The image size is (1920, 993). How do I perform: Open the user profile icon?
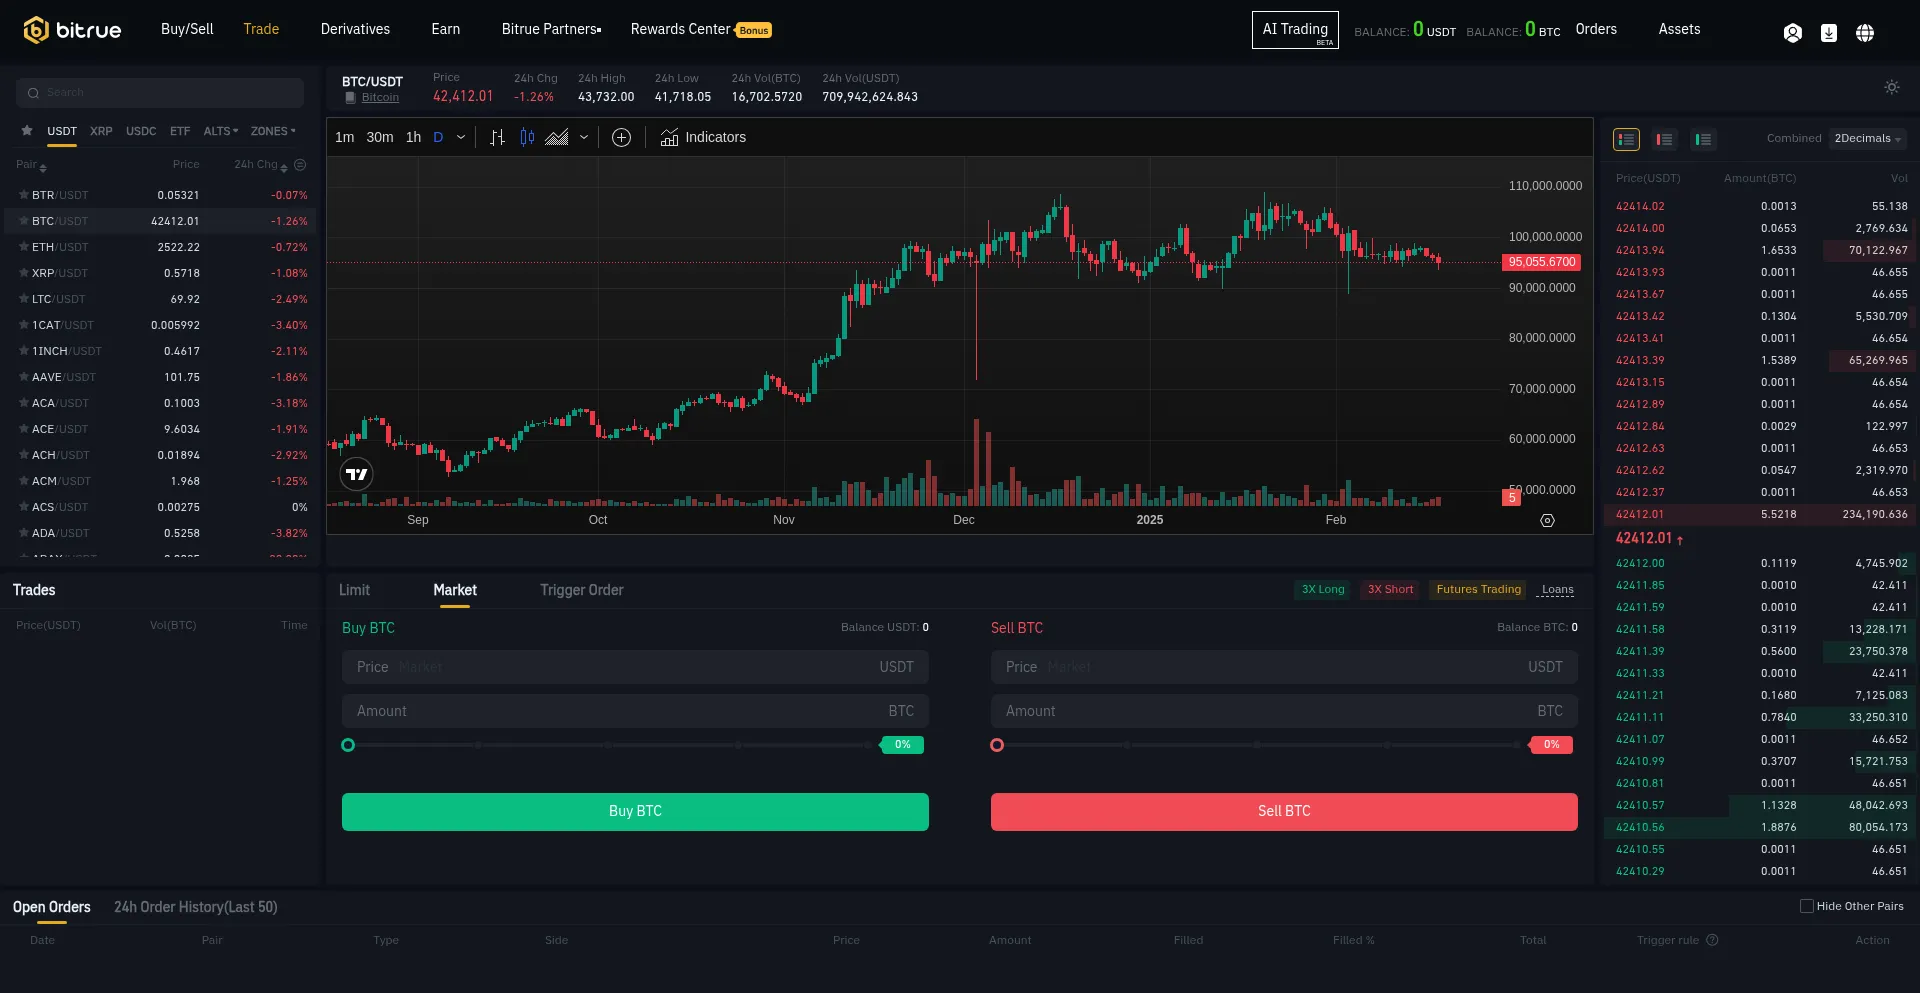[x=1792, y=33]
